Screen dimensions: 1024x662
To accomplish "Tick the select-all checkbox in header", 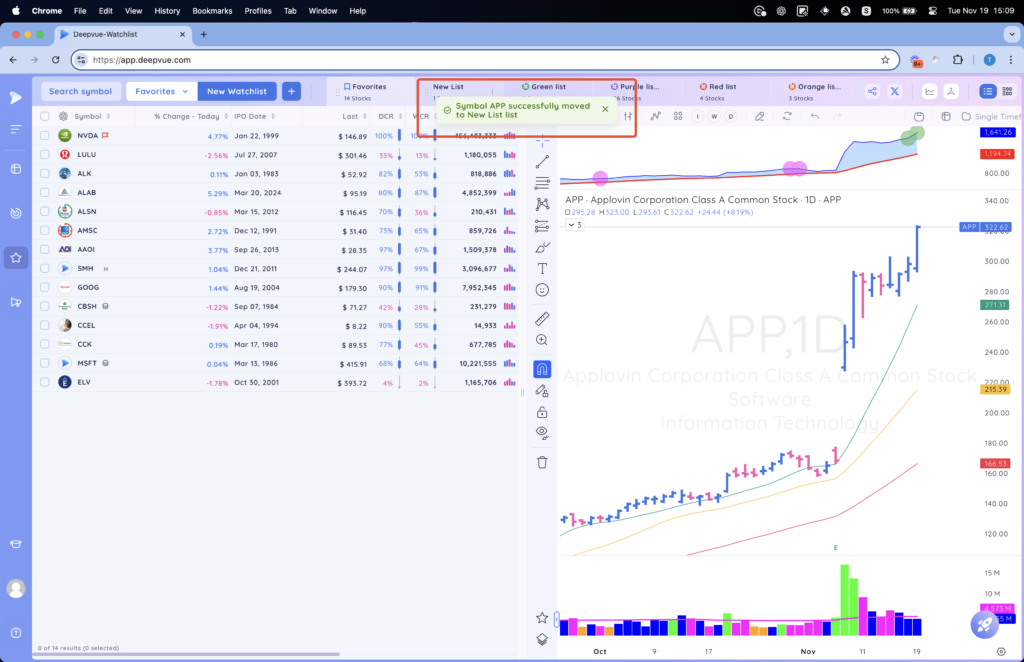I will [44, 116].
